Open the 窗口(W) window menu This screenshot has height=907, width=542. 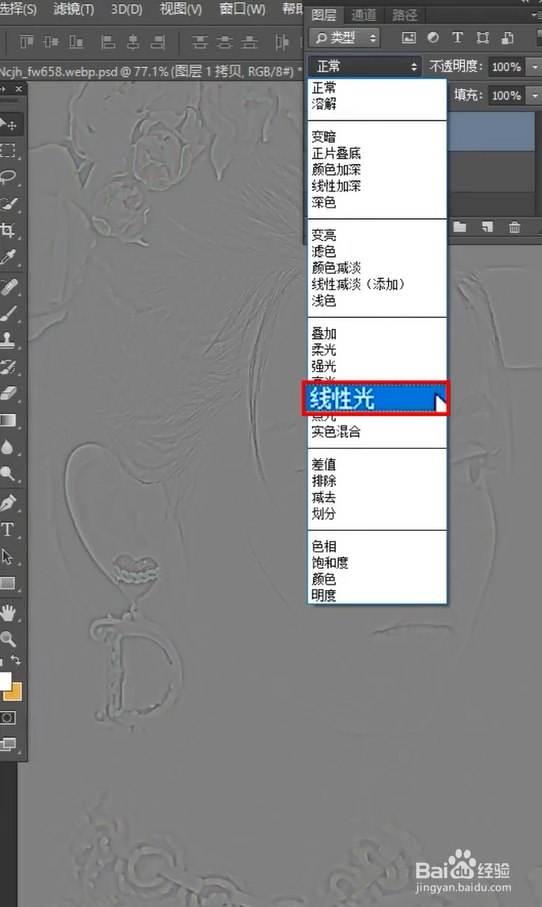242,9
